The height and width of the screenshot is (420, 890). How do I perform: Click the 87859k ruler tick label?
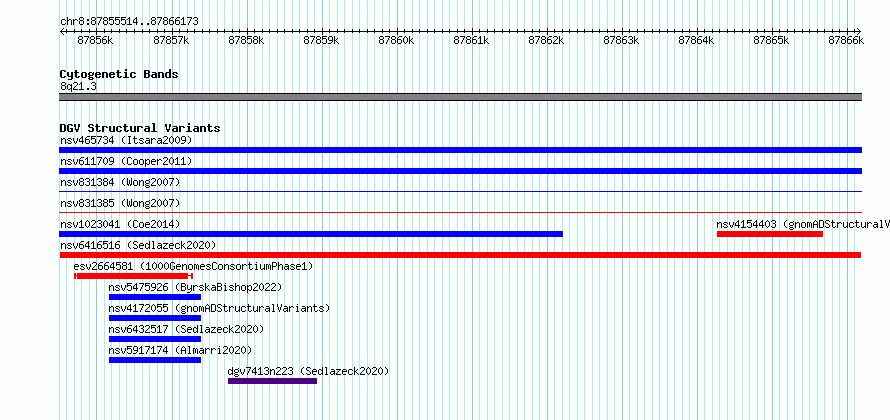click(321, 40)
